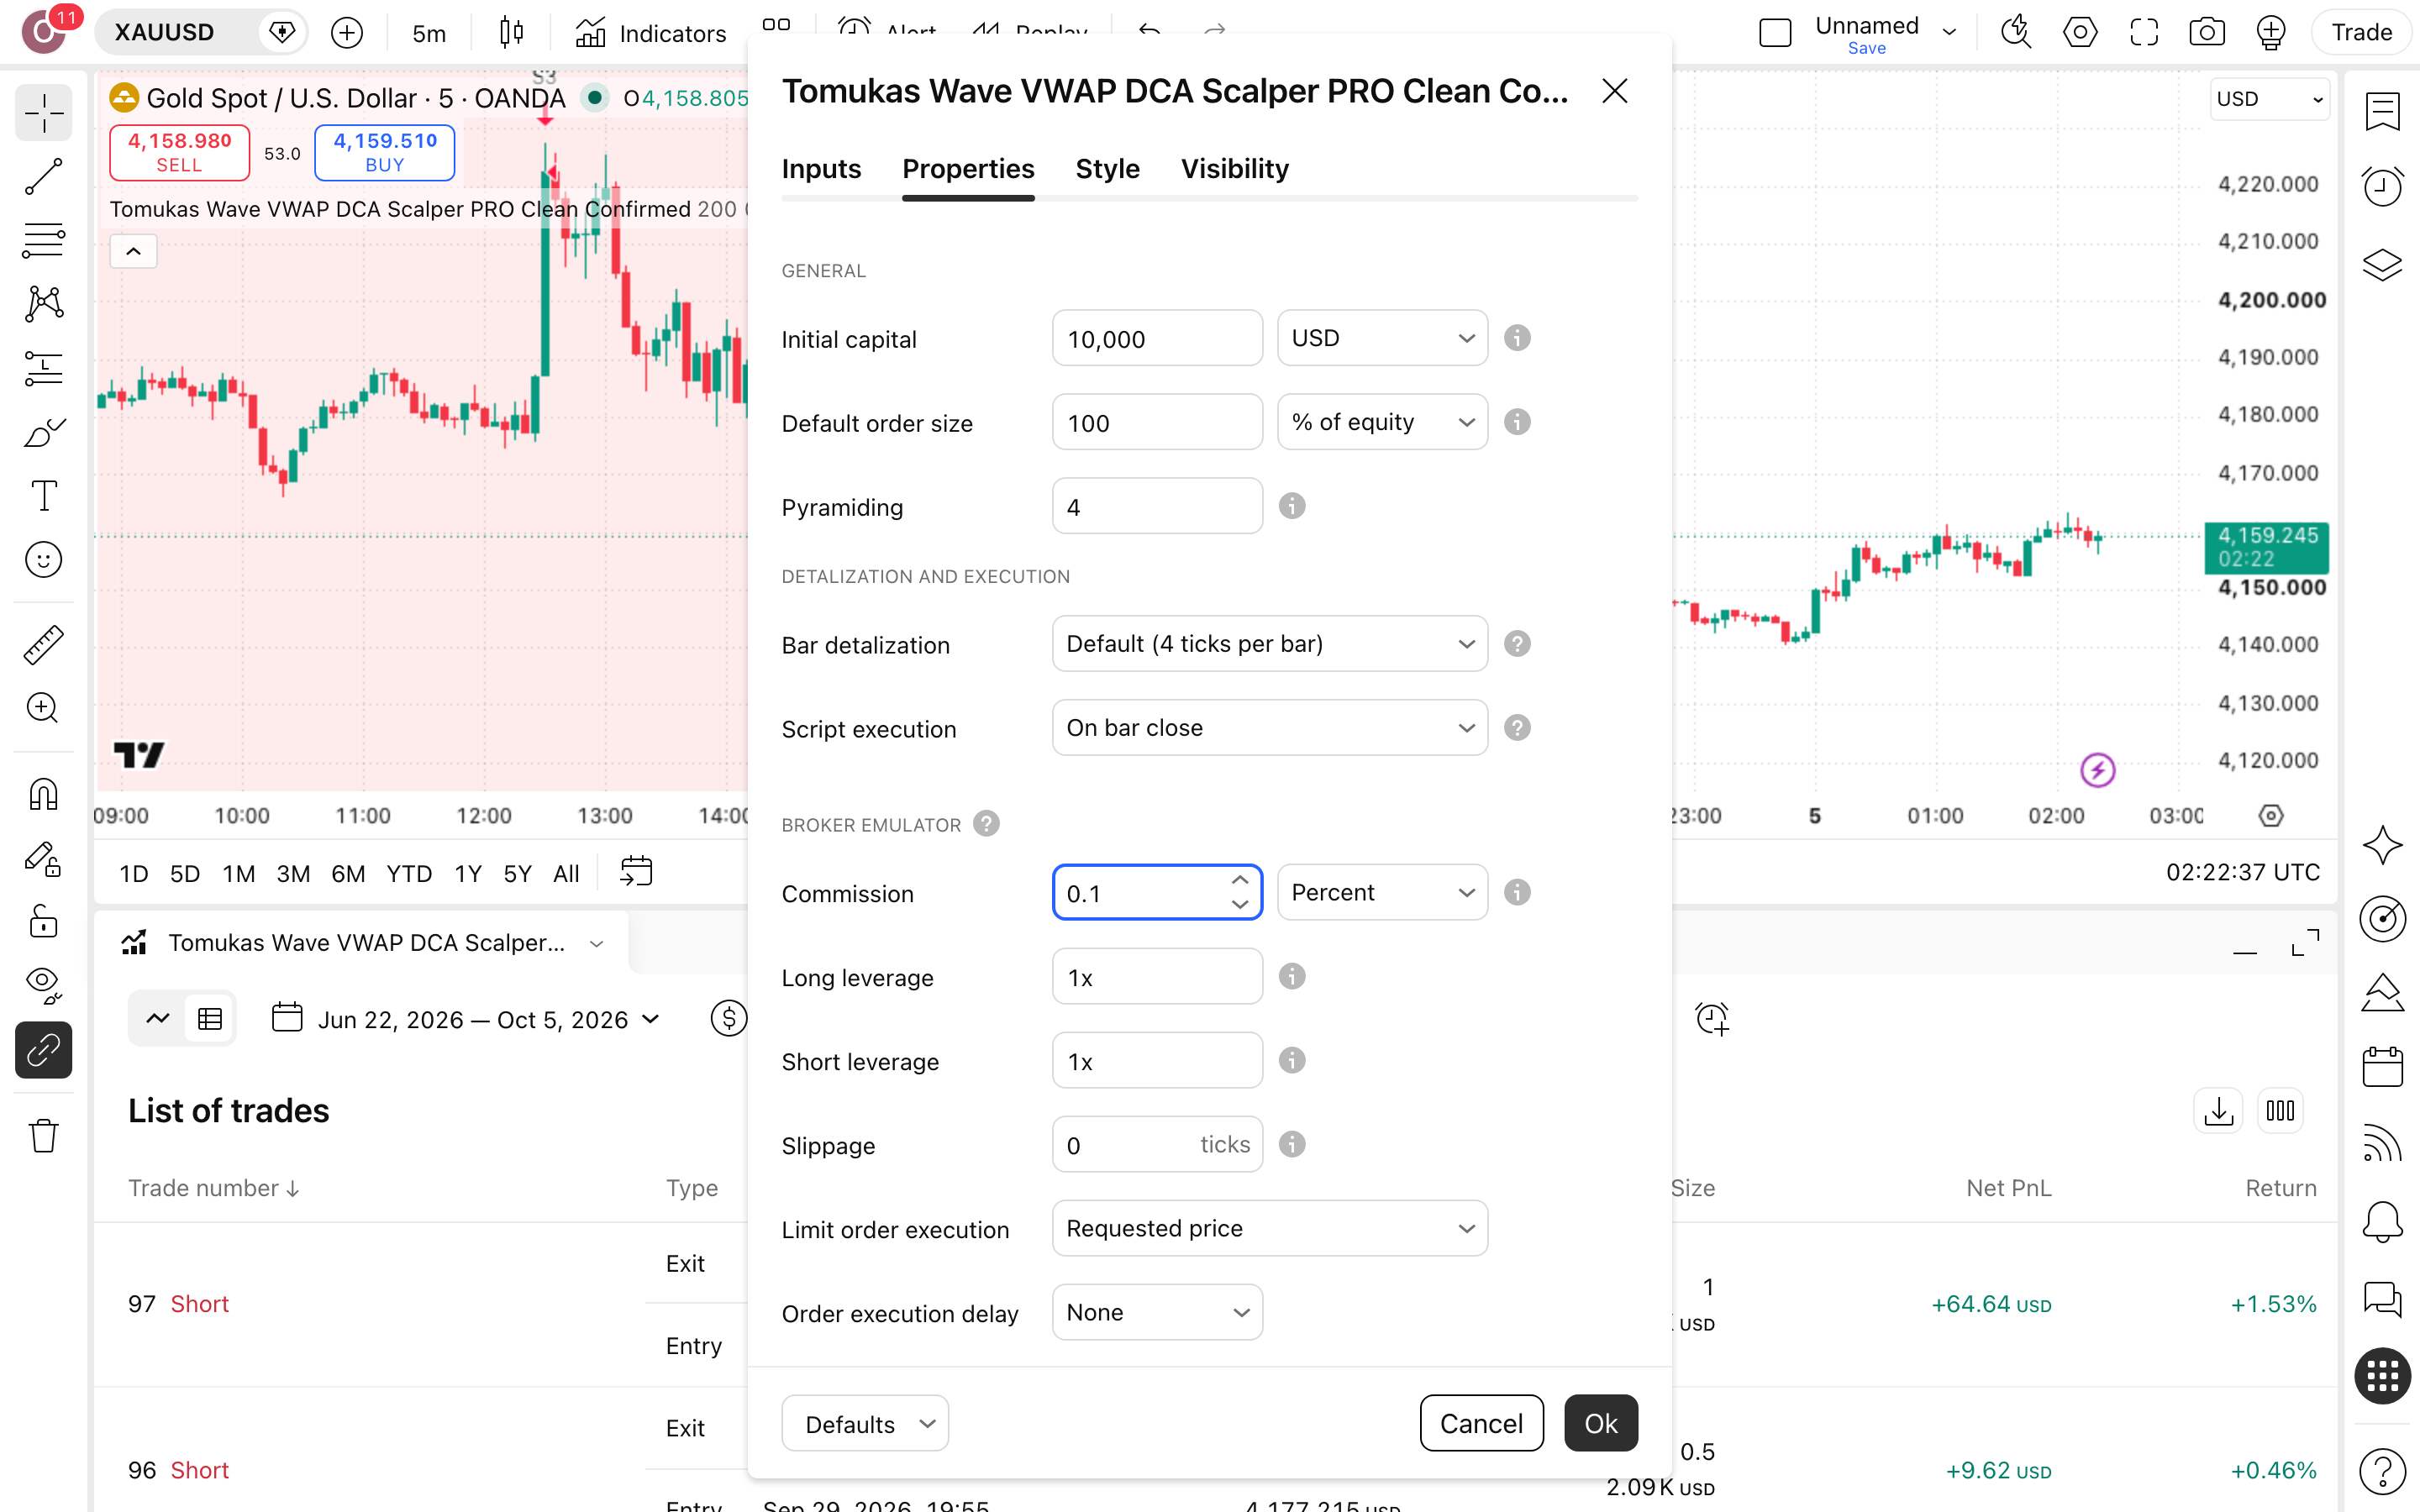The height and width of the screenshot is (1512, 2420).
Task: Open the initial capital currency USD dropdown
Action: (1382, 338)
